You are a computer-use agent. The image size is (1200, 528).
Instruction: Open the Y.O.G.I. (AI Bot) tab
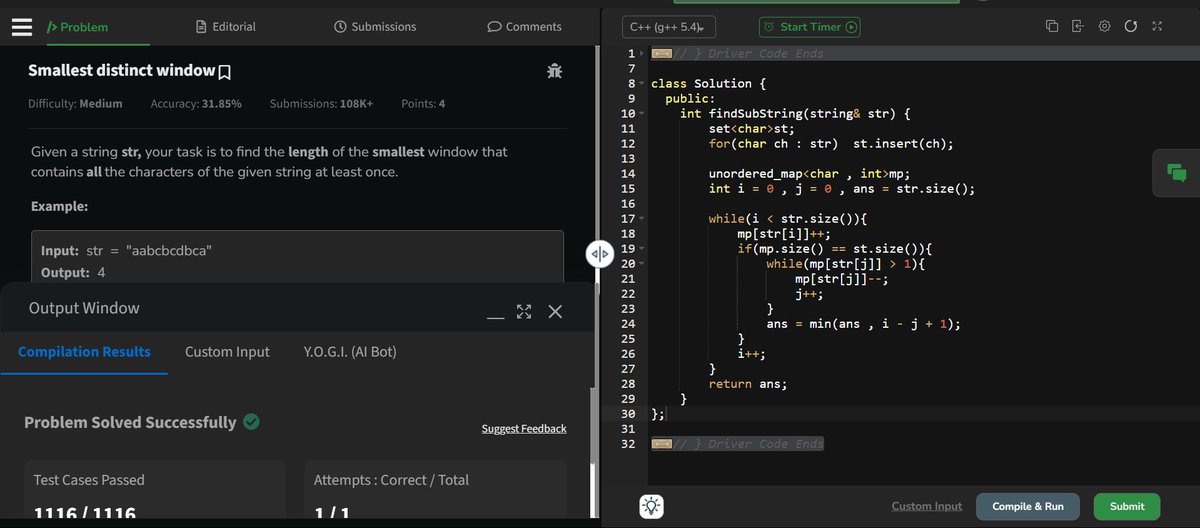[x=350, y=352]
